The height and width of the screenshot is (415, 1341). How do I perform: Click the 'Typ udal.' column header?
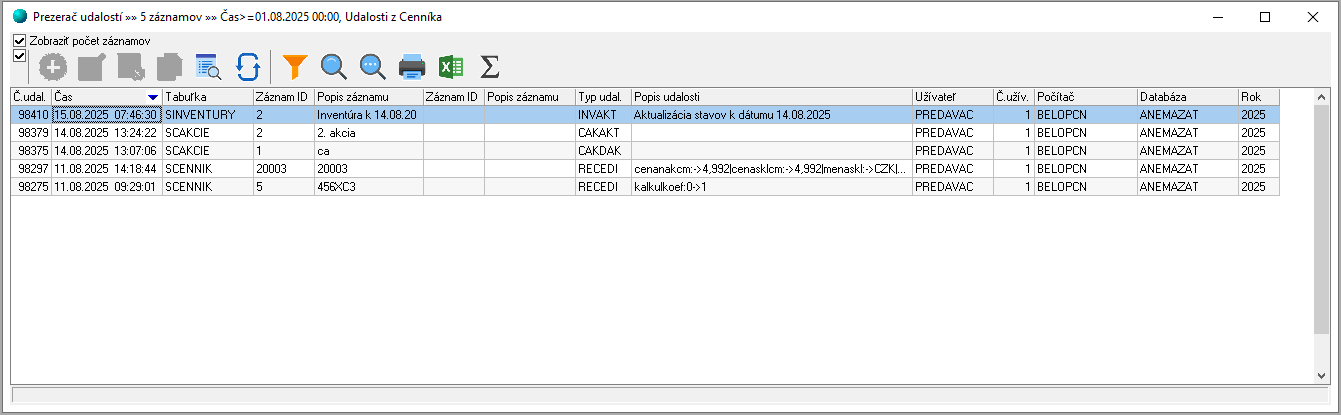pos(602,97)
